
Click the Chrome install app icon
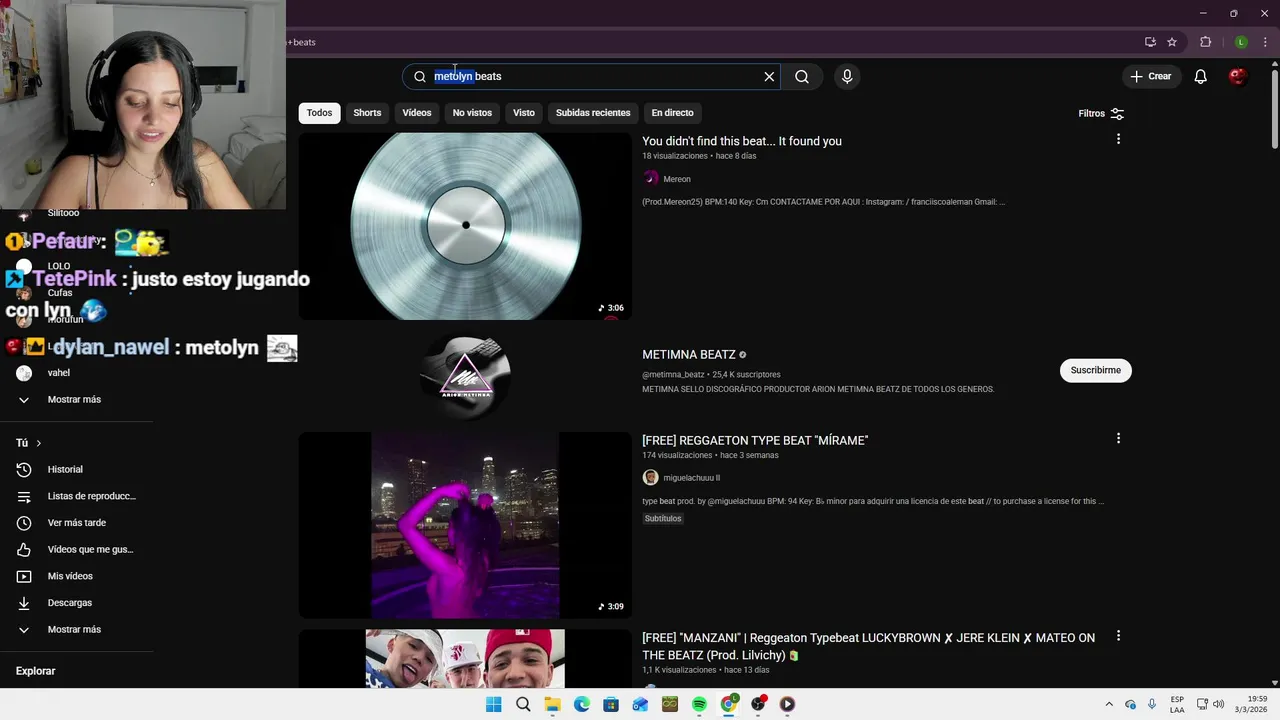[1150, 42]
